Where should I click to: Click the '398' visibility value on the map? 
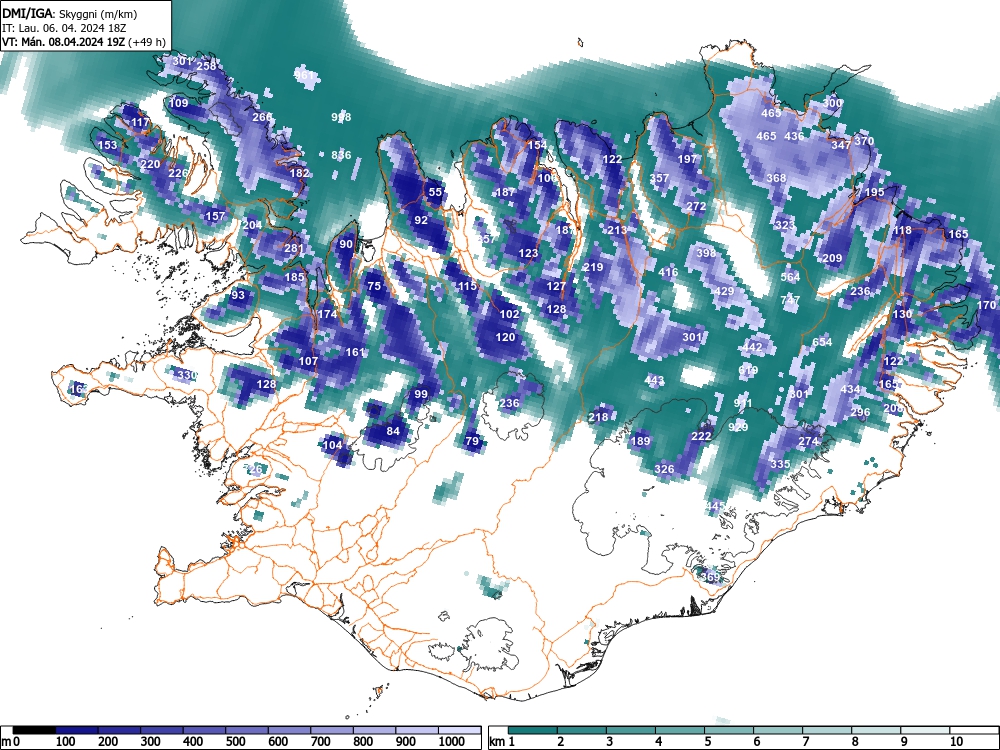point(705,253)
